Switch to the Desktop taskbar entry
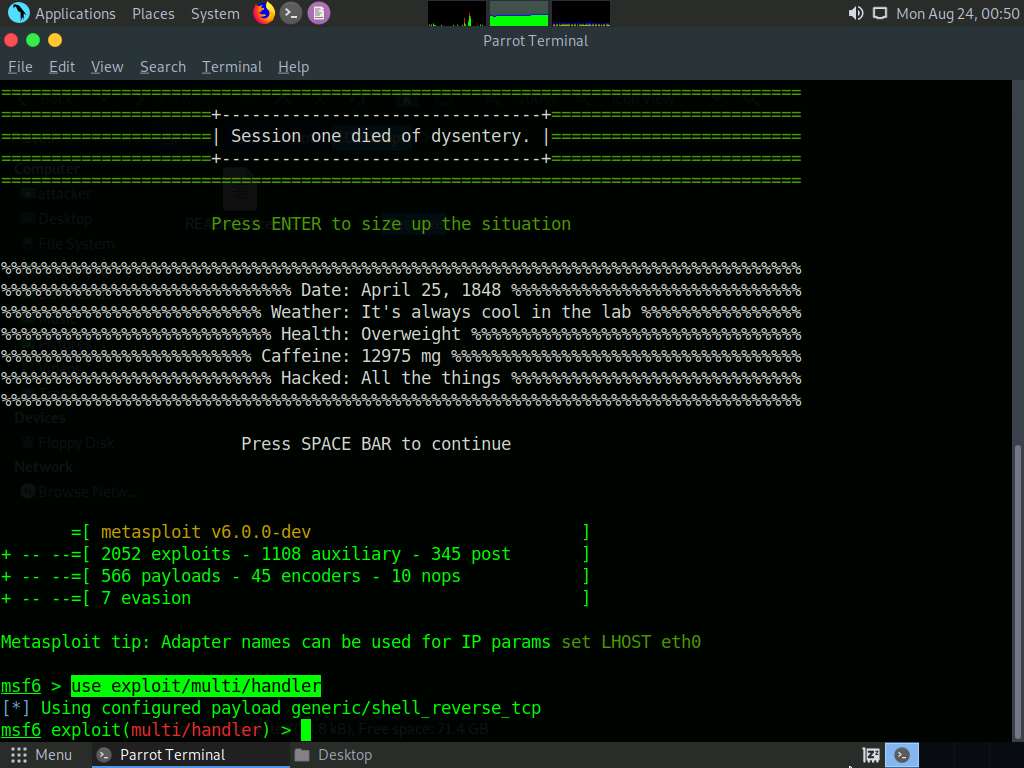The height and width of the screenshot is (768, 1024). coord(334,755)
